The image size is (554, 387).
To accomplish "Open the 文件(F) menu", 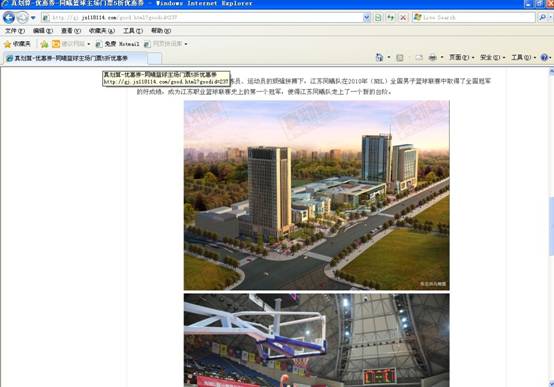I will click(x=15, y=31).
